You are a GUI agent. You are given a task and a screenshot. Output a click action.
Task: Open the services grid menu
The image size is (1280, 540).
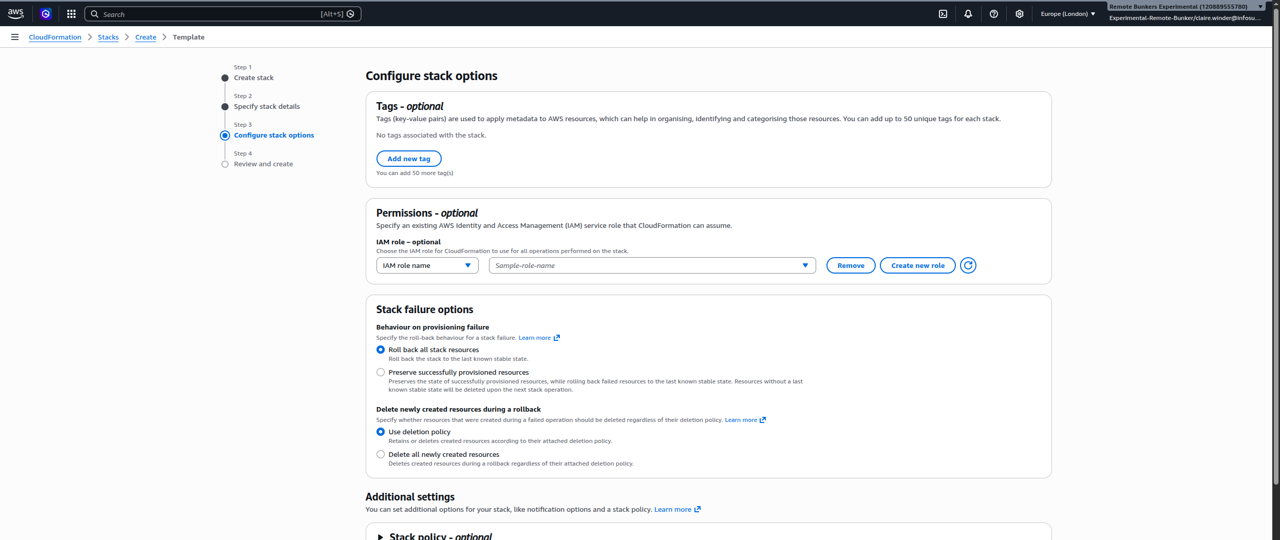(71, 14)
